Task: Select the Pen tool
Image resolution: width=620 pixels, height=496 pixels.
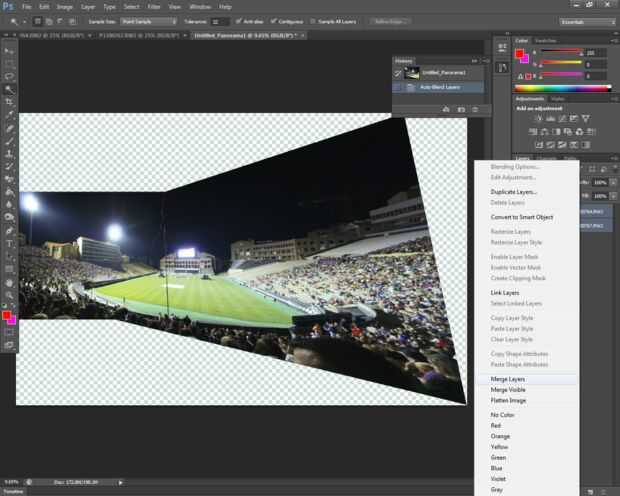Action: pos(9,230)
